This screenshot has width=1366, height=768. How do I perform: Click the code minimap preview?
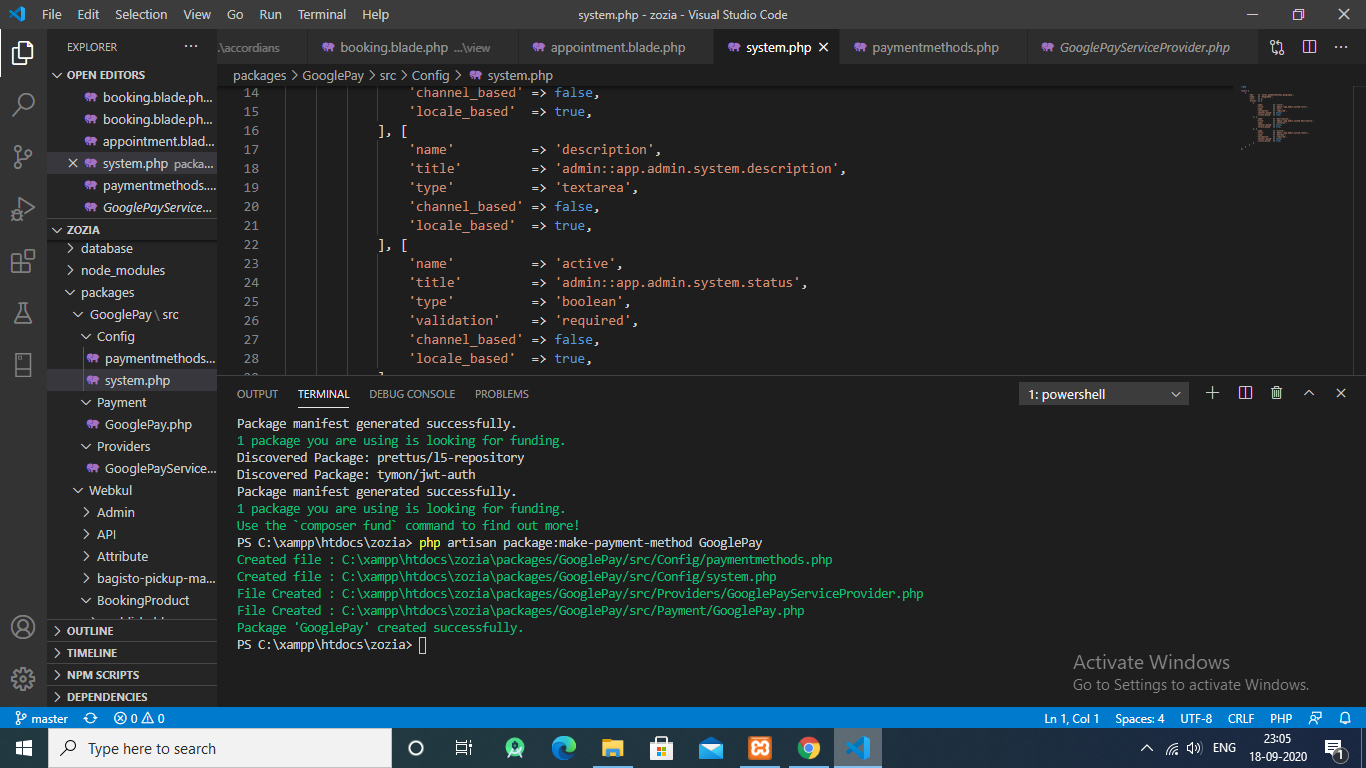(x=1280, y=118)
